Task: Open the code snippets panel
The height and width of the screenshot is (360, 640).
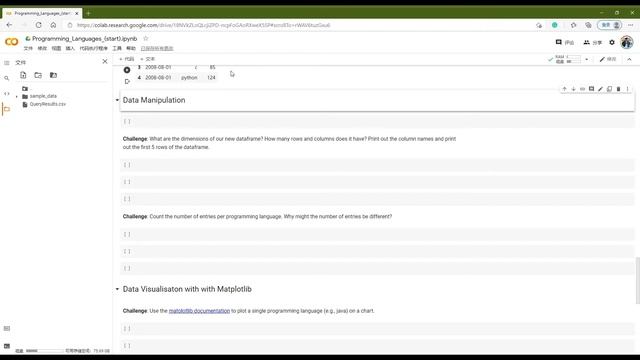Action: pyautogui.click(x=7, y=93)
